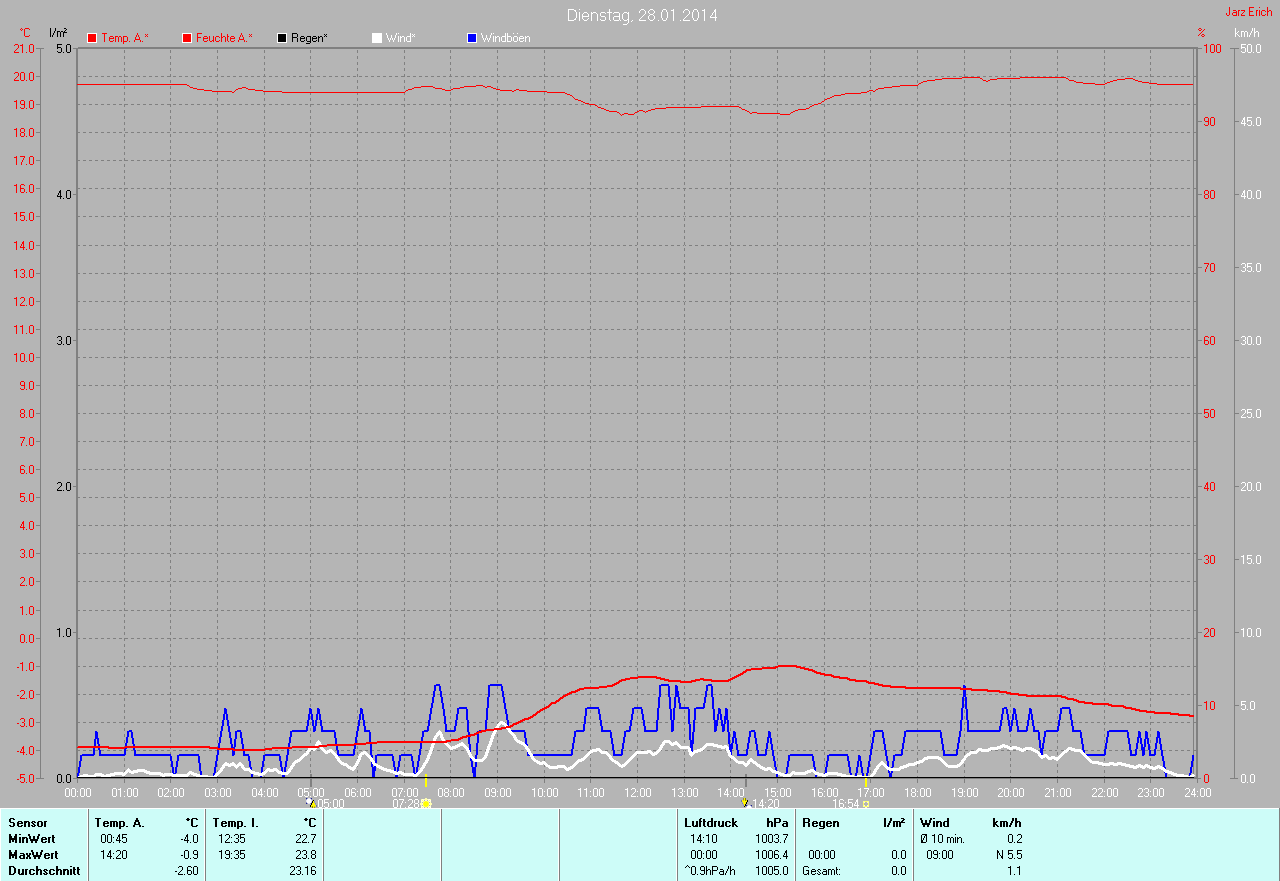Click the Regen column header in table

pos(820,823)
